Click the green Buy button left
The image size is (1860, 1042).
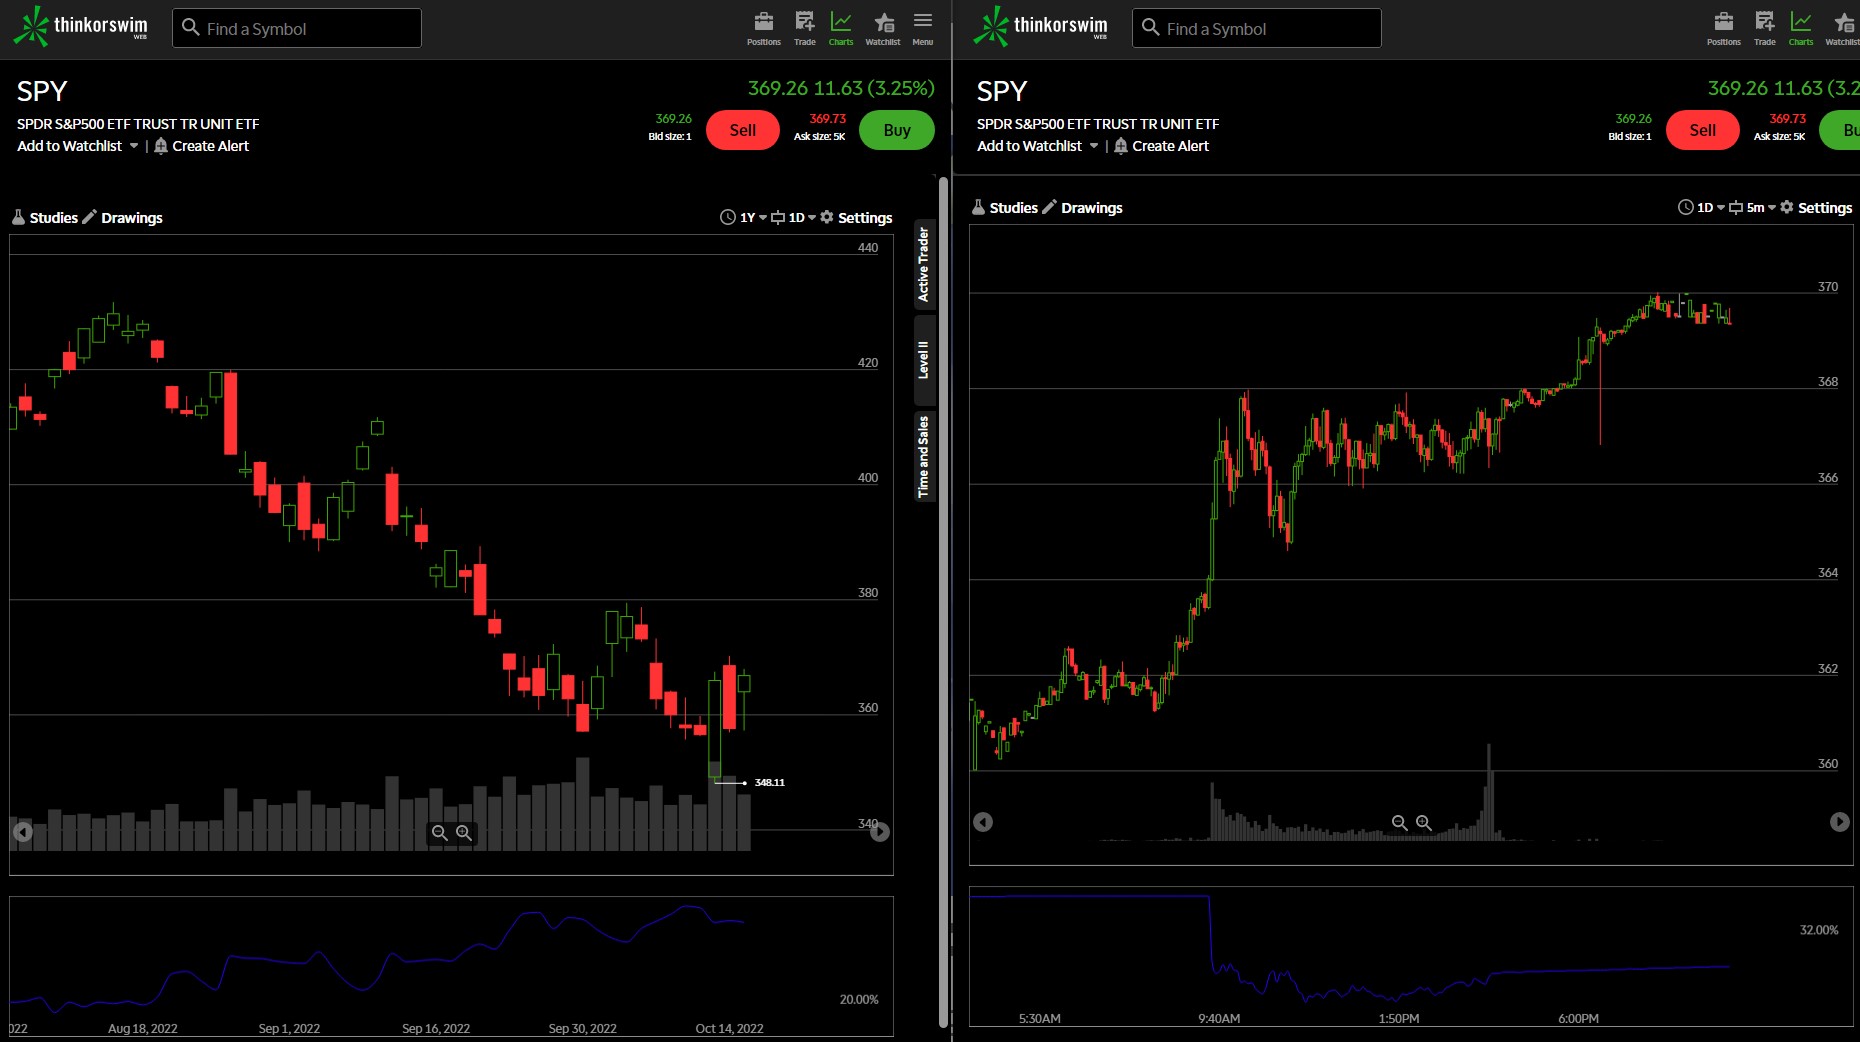click(897, 130)
